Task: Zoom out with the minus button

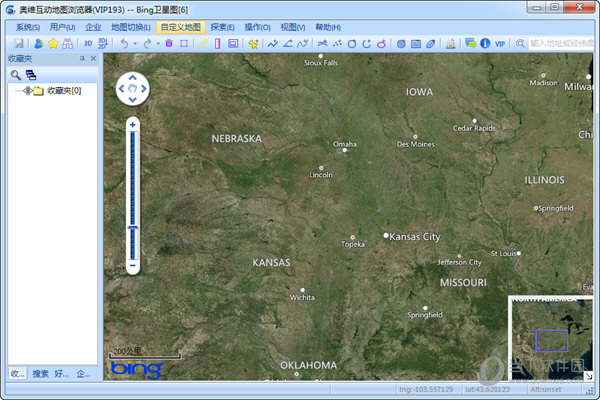Action: [132, 265]
